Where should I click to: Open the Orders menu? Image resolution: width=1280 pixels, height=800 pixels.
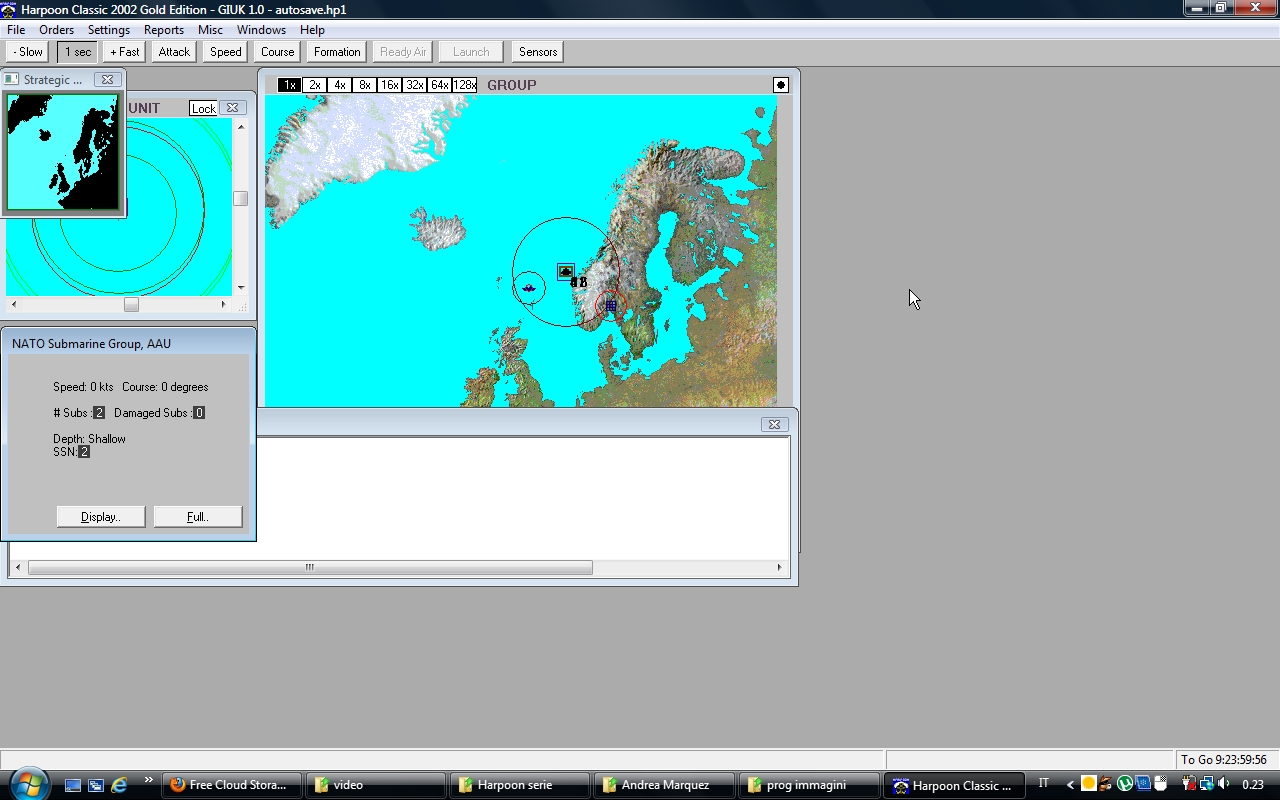(56, 30)
